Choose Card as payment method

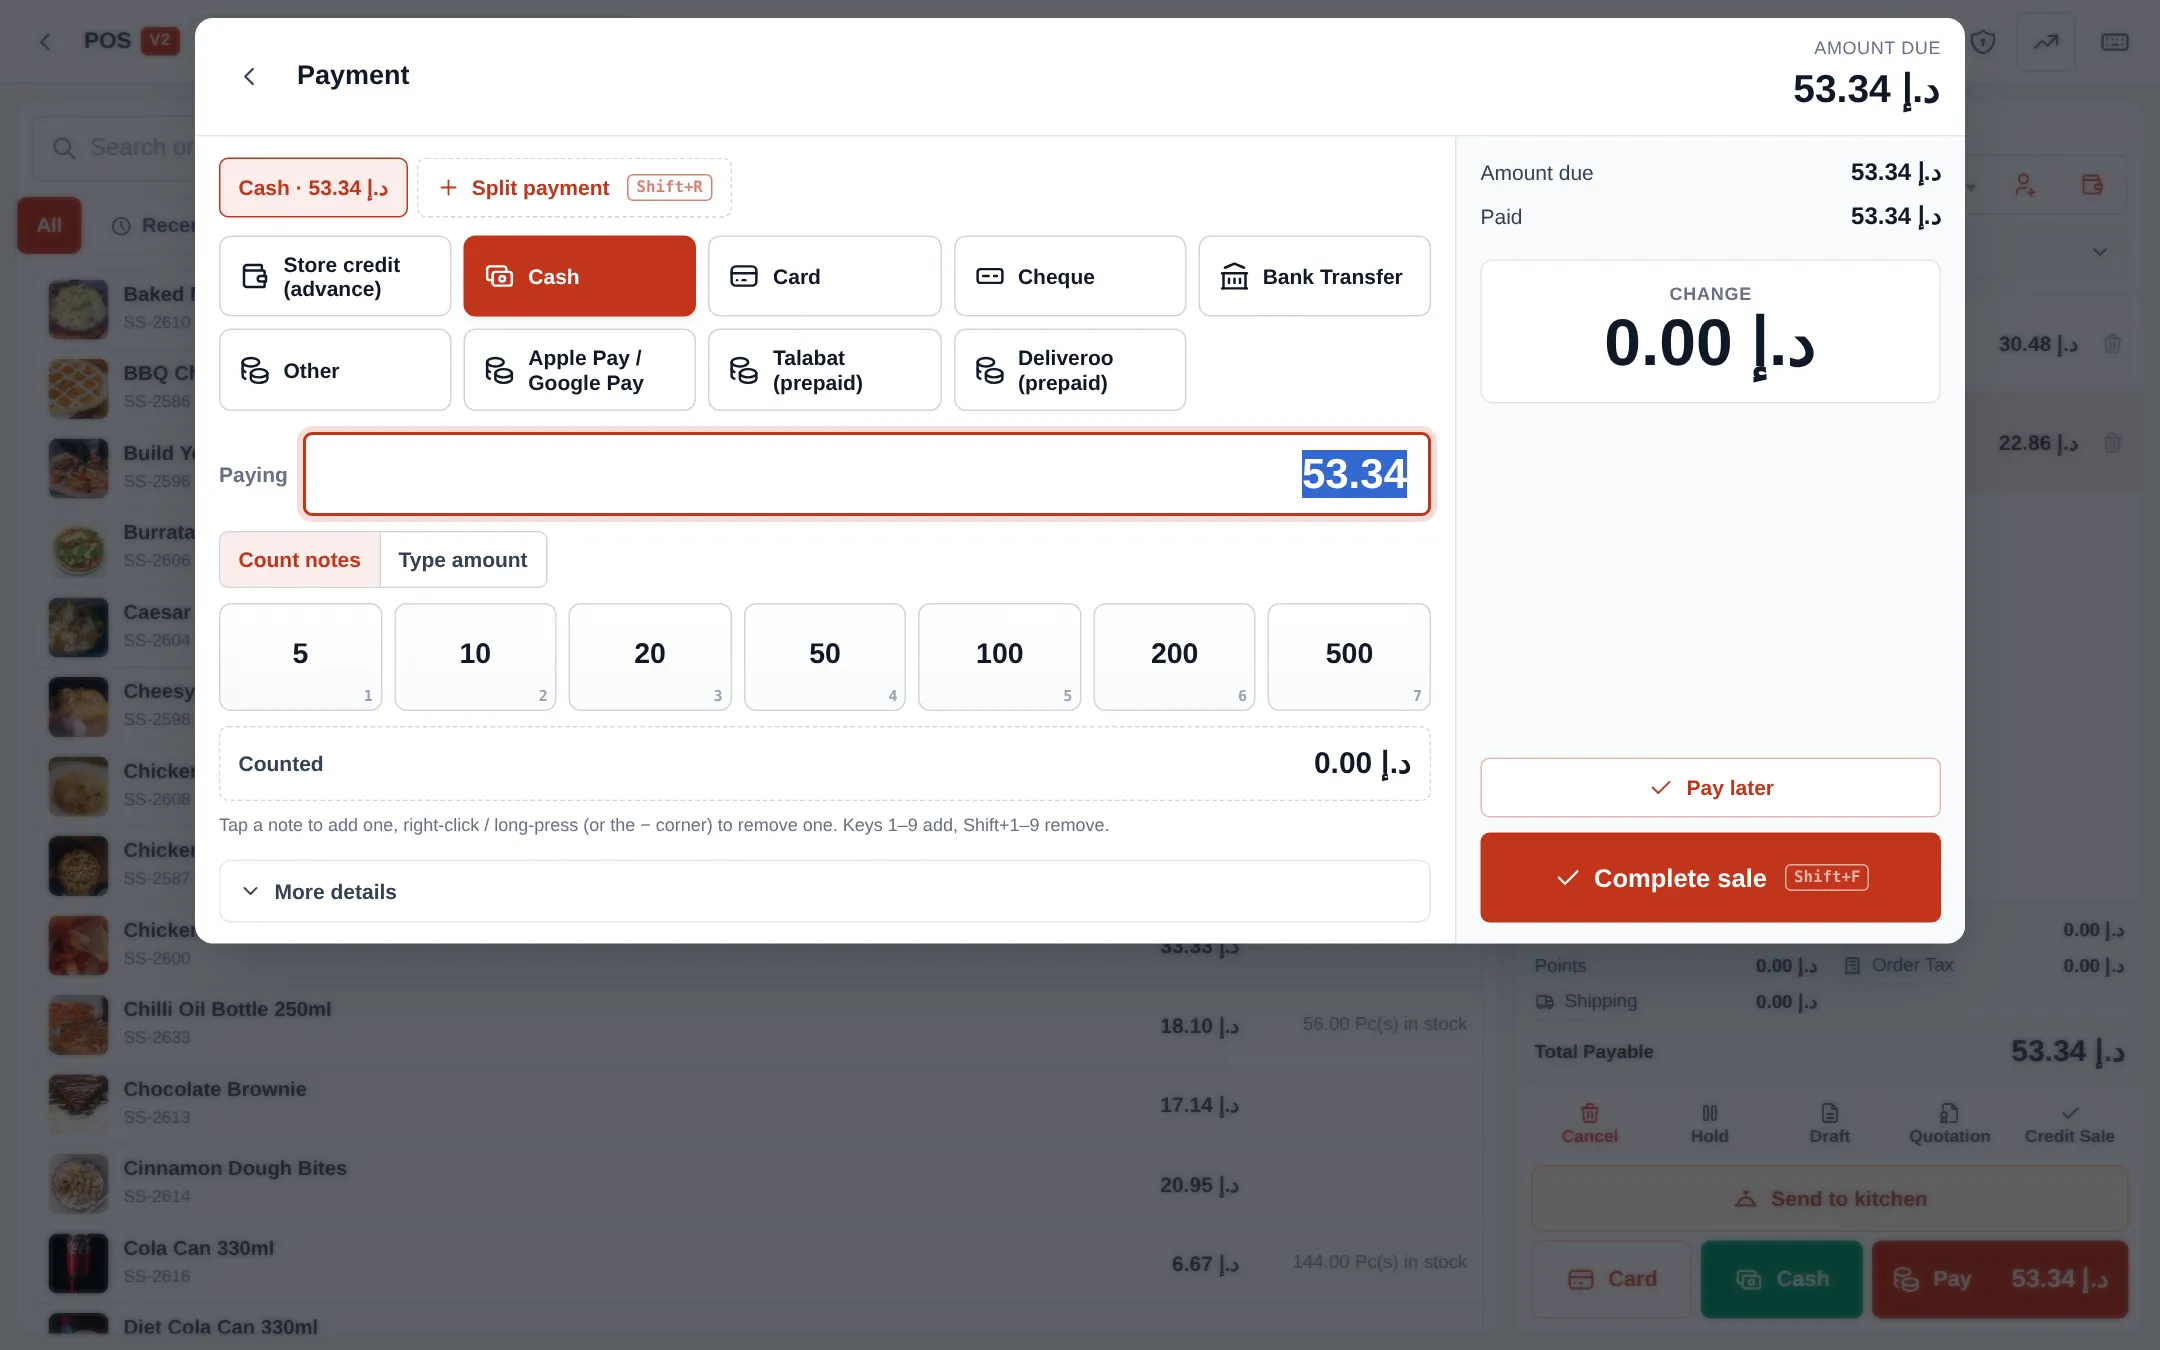824,276
